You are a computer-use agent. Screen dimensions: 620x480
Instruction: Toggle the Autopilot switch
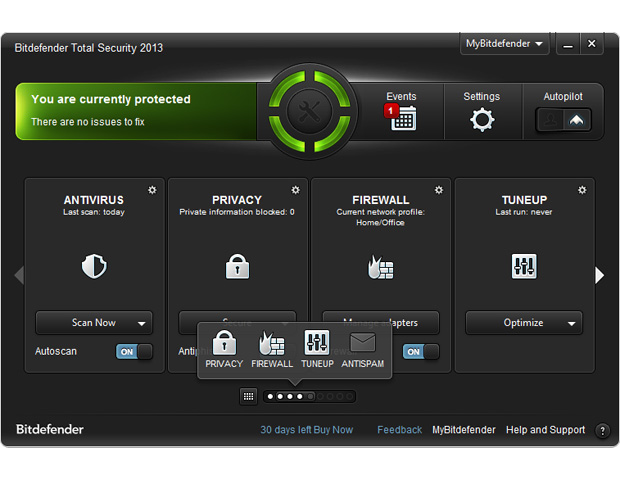pyautogui.click(x=564, y=120)
